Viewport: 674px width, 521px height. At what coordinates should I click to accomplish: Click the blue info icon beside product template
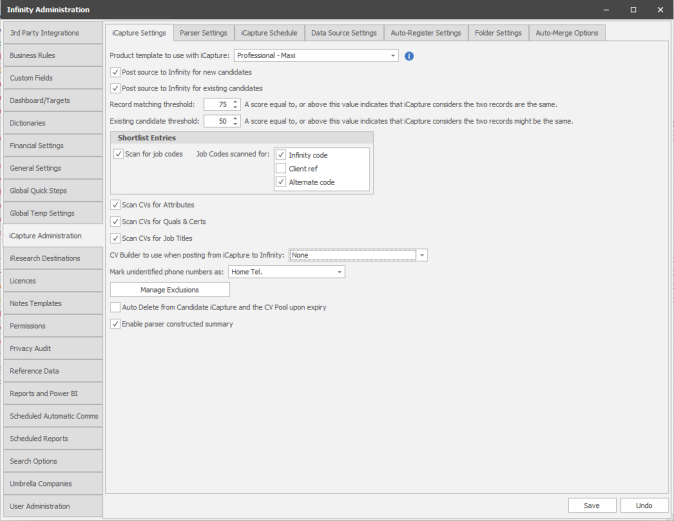pos(409,56)
